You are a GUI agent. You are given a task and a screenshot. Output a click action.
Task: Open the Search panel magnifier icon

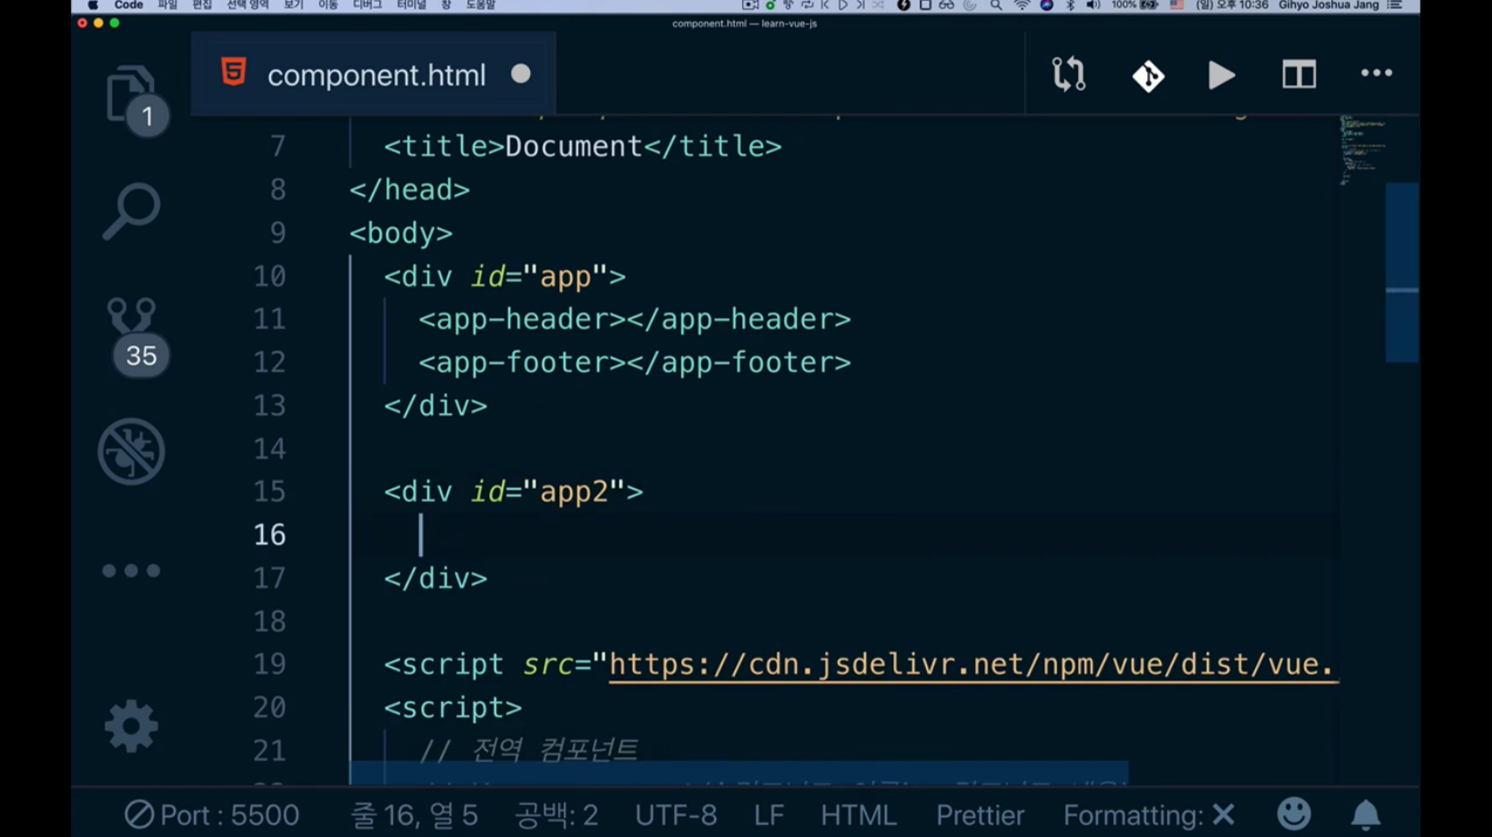(131, 211)
